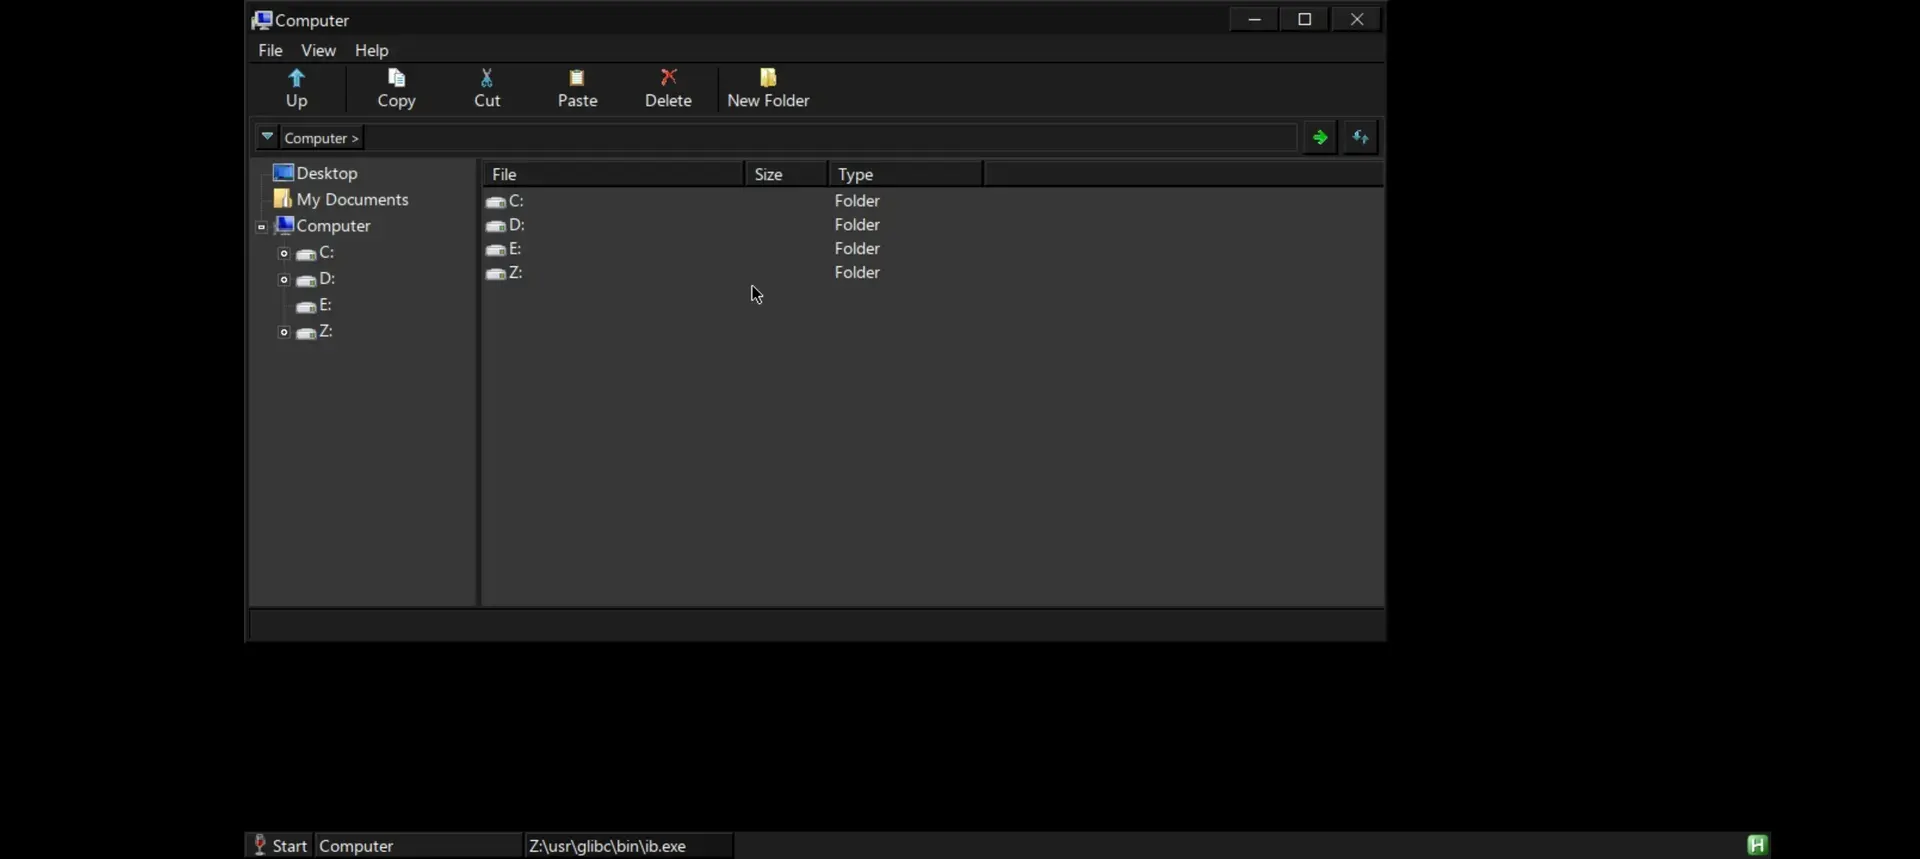Switch to ib.exe taskbar entry
Viewport: 1920px width, 859px height.
click(629, 846)
